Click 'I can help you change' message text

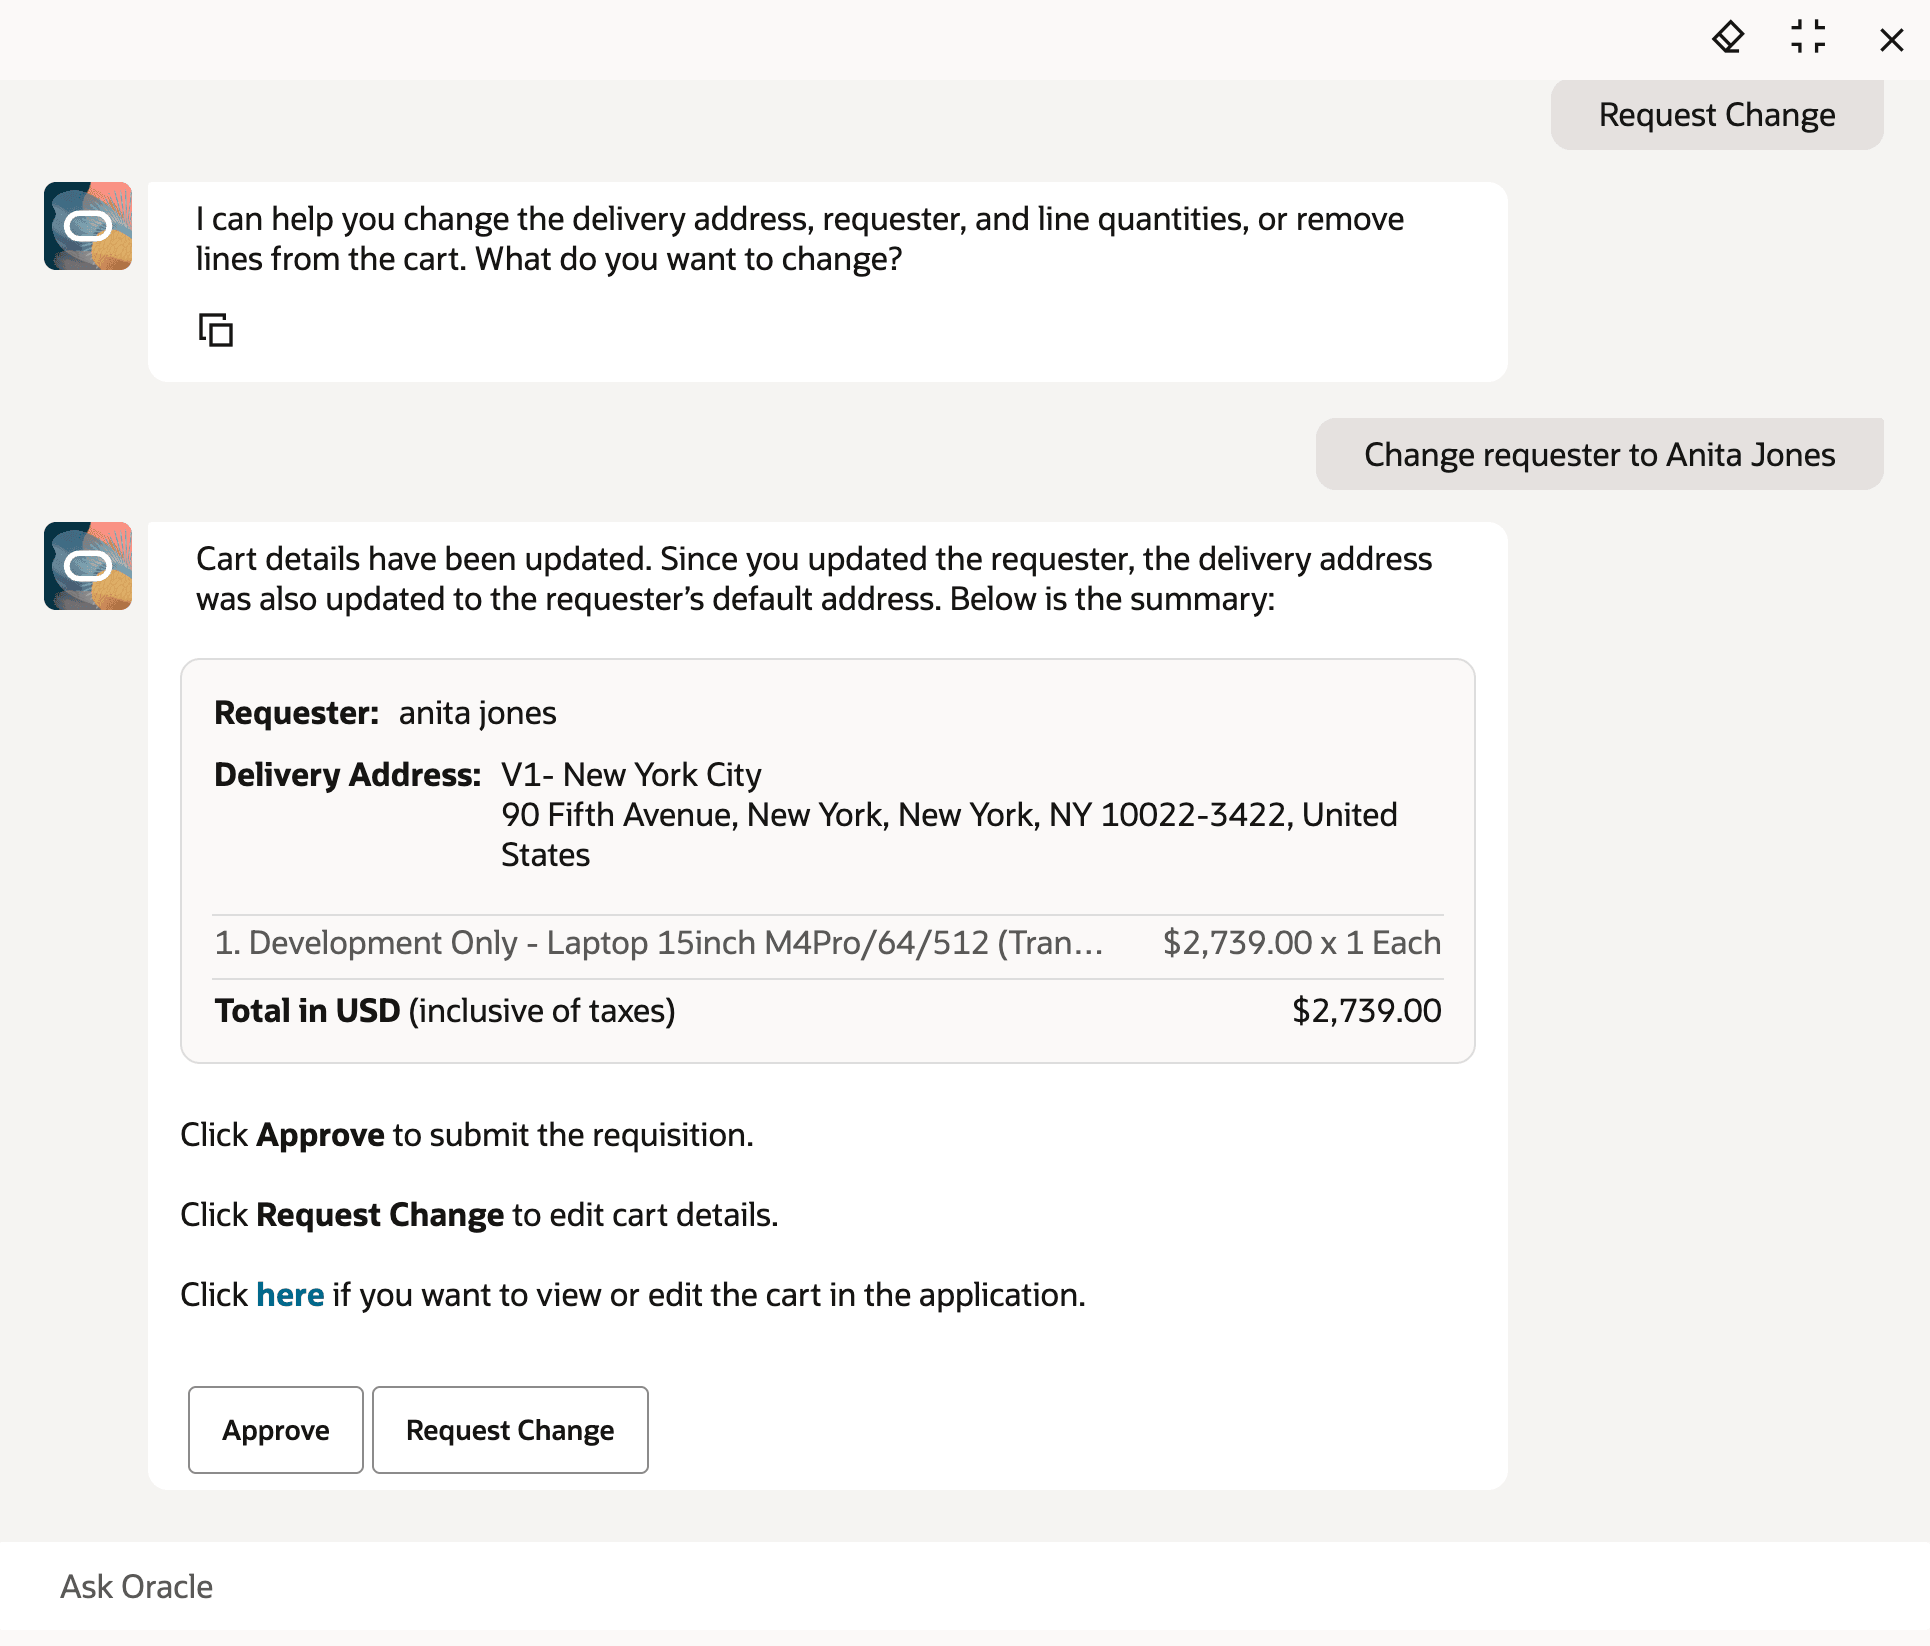(800, 239)
